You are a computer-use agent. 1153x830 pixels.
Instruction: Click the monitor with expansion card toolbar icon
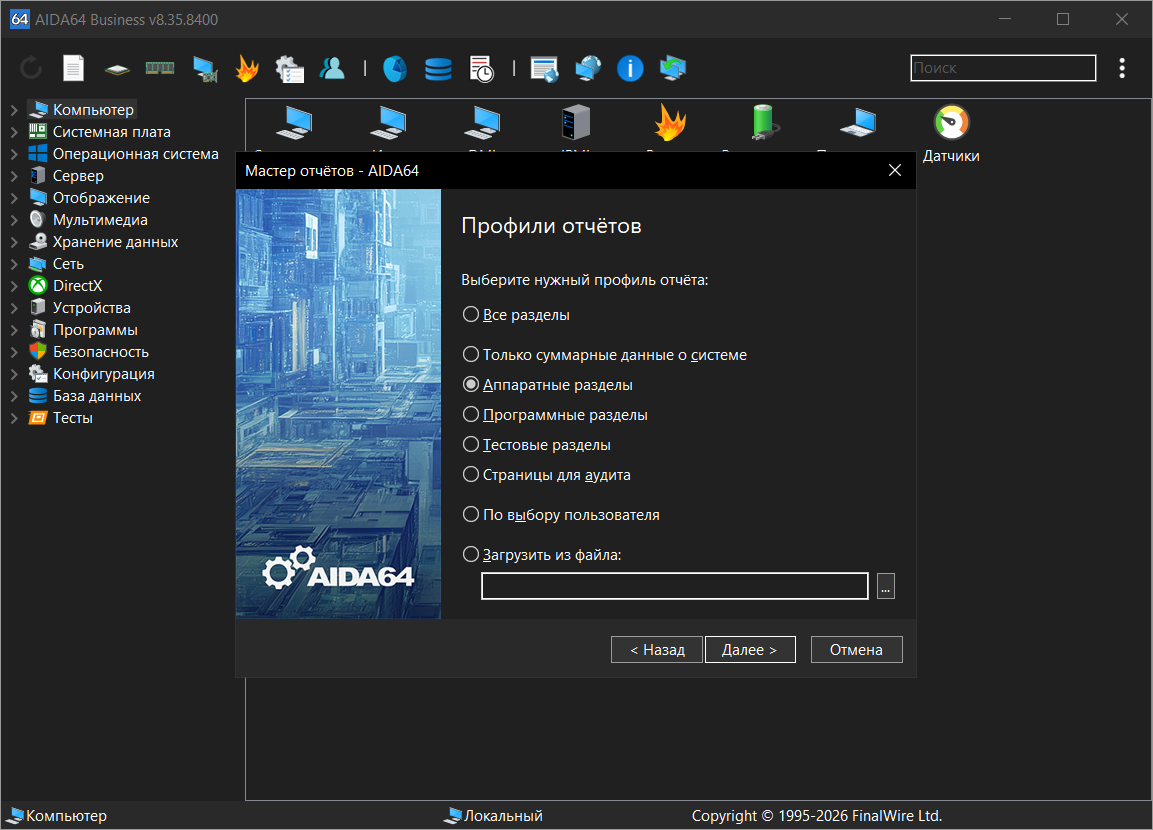(x=205, y=68)
